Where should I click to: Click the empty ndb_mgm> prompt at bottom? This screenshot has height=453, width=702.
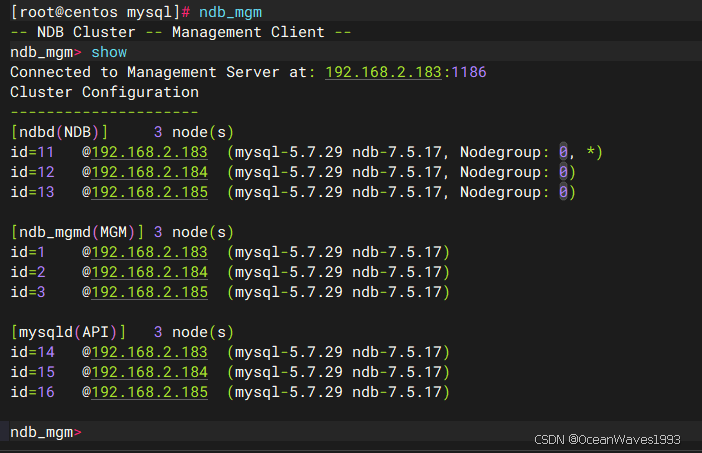(46, 432)
